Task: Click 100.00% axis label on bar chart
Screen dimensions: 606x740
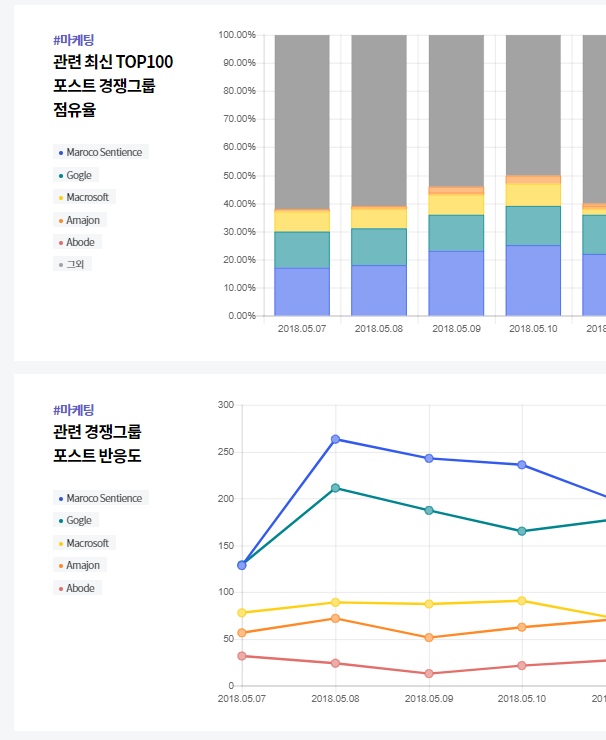Action: pos(237,35)
